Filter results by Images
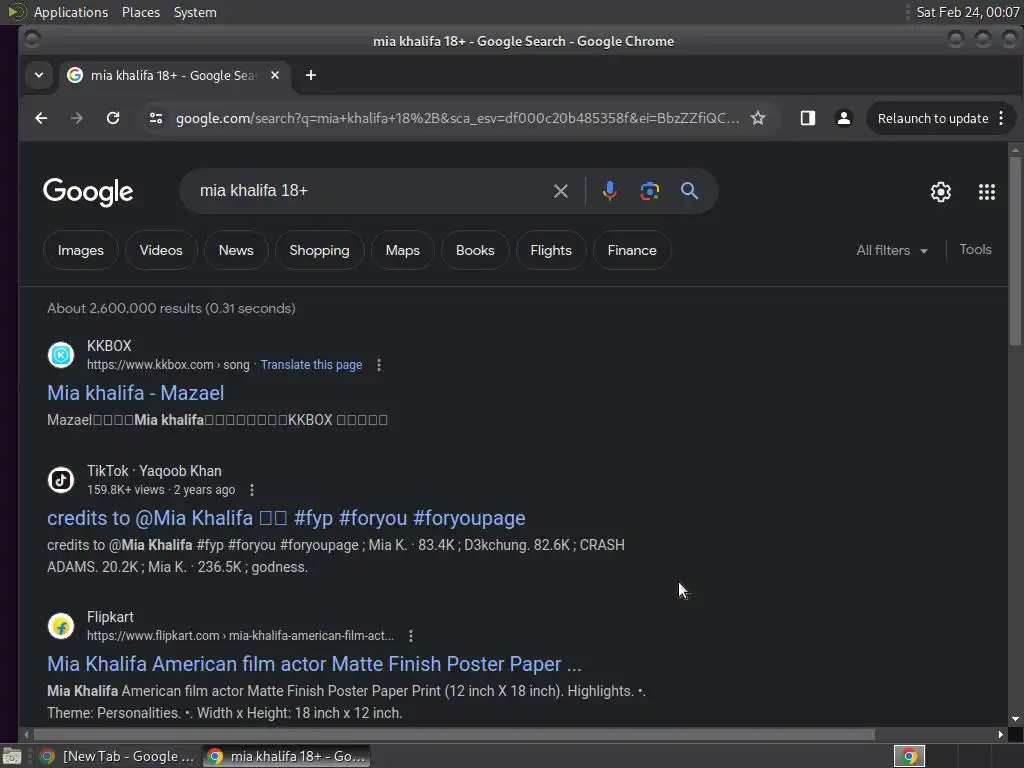 click(80, 250)
